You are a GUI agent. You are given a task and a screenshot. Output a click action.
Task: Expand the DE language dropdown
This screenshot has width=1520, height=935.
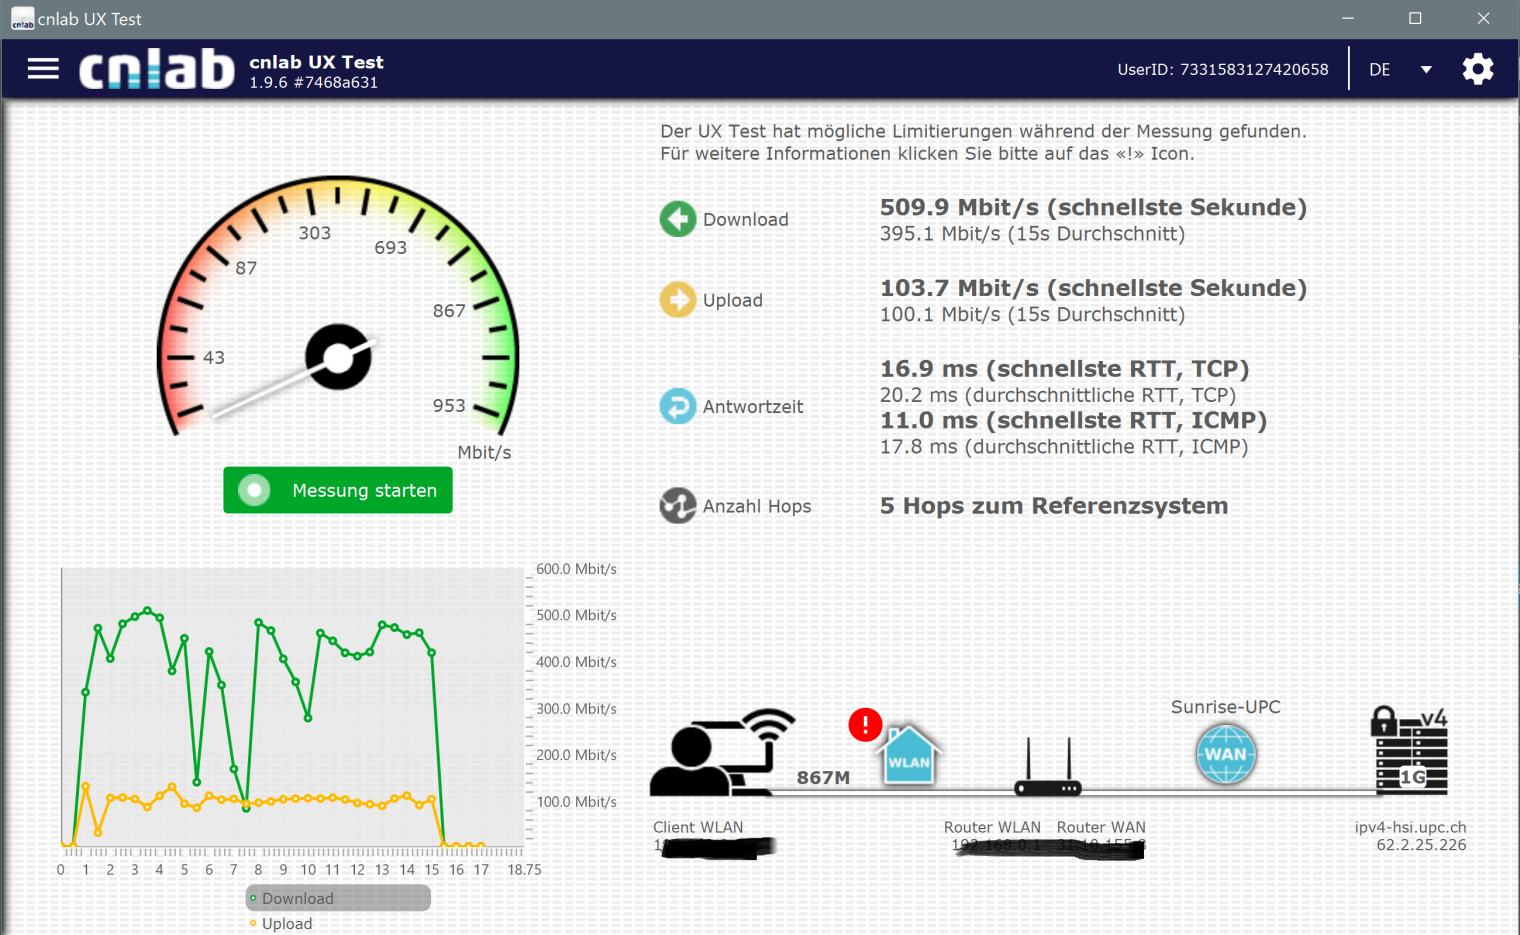tap(1426, 70)
